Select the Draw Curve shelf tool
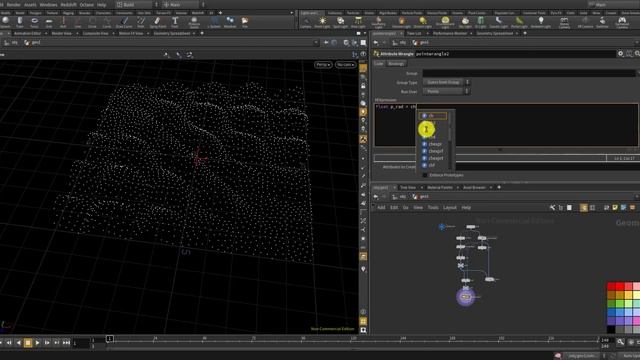 pos(124,22)
